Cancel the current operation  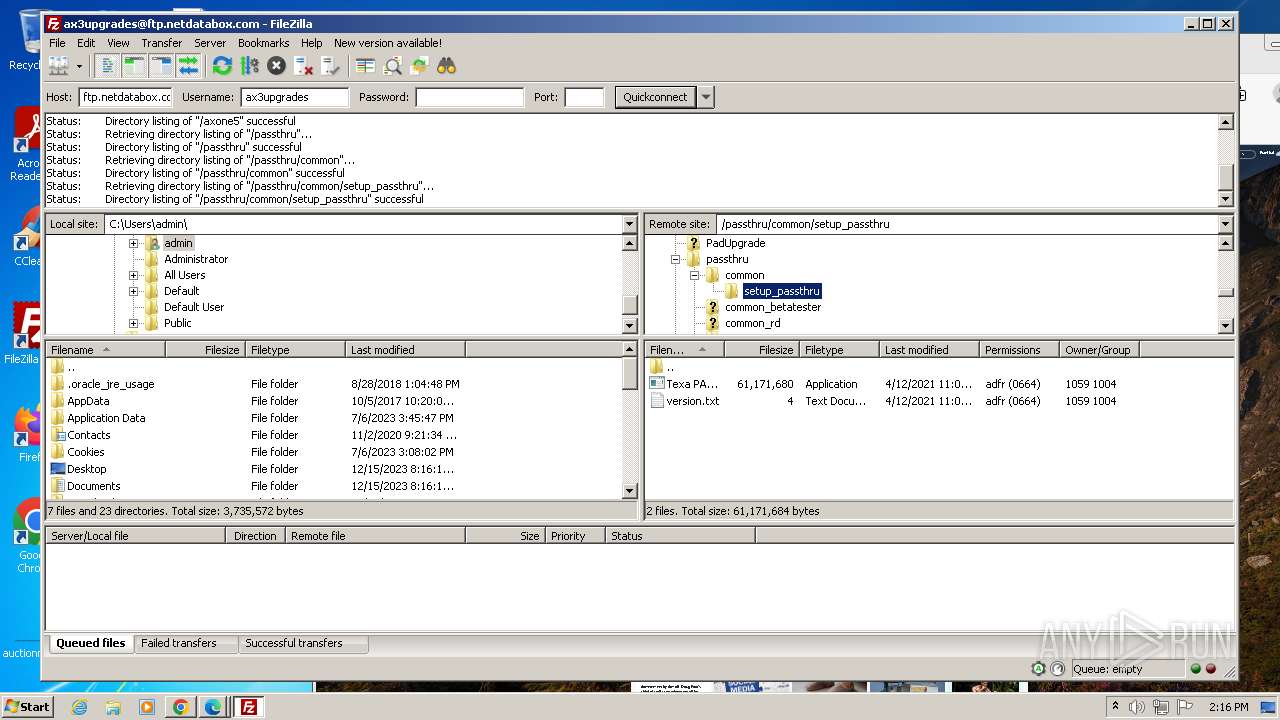click(276, 66)
